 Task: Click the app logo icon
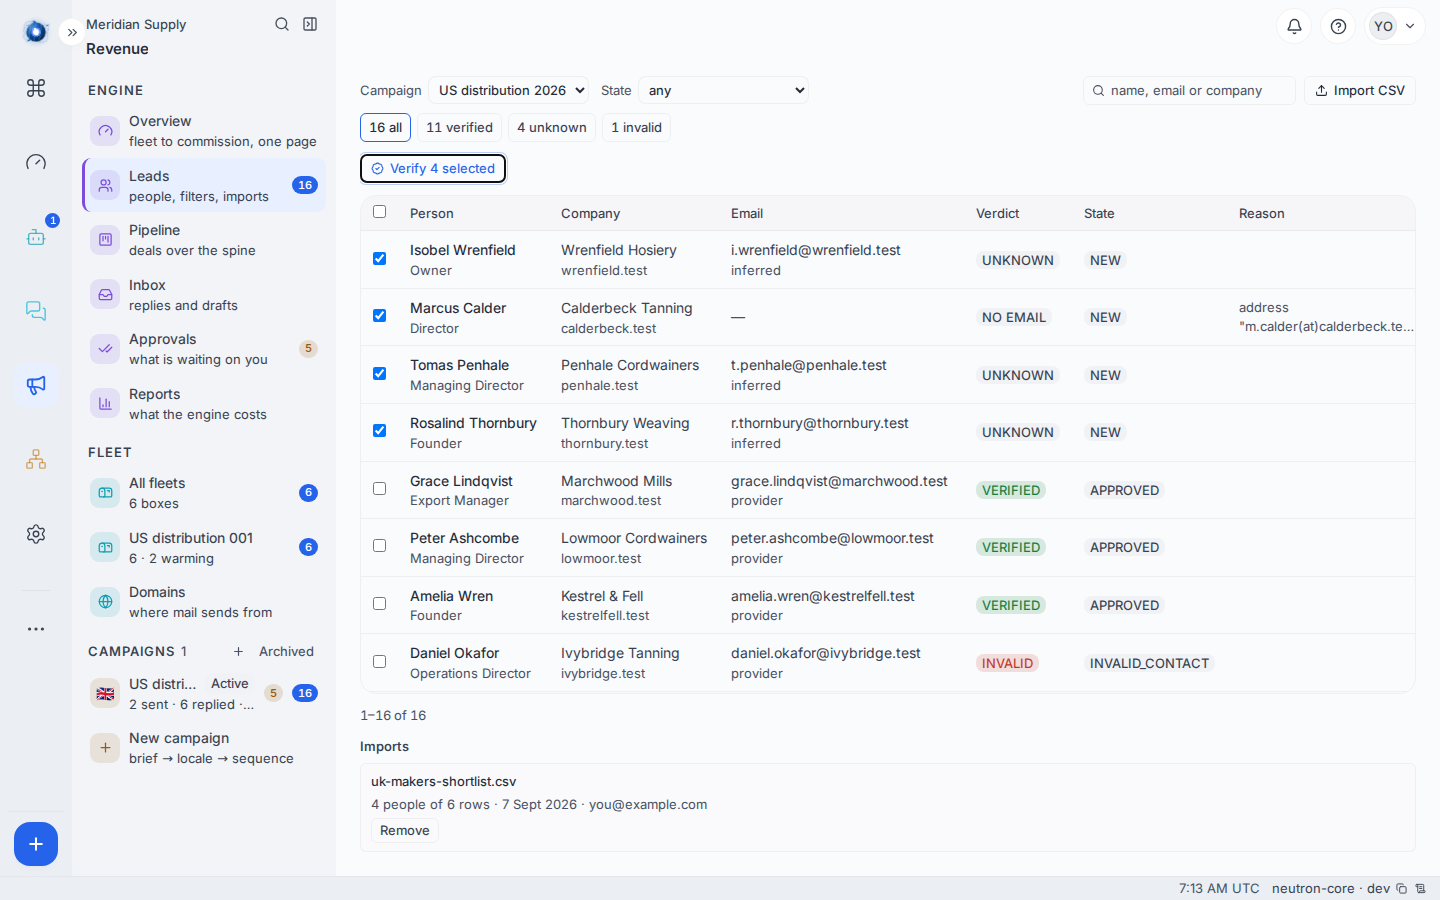click(36, 32)
